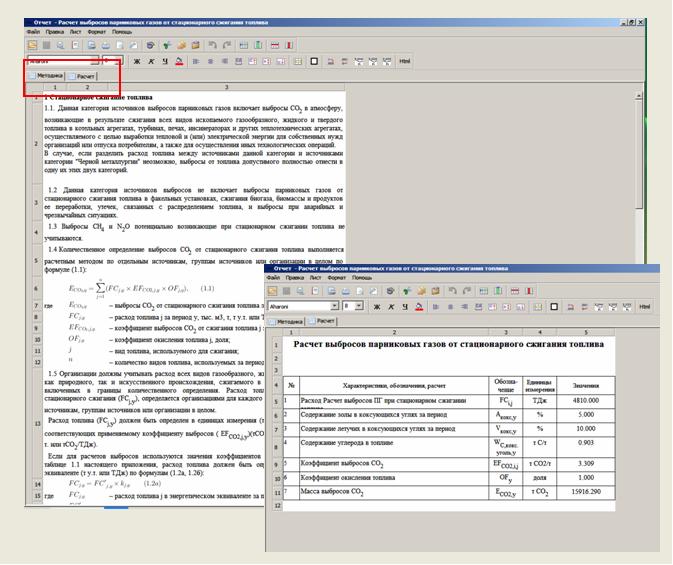Click cell border icon in front toolbar
Image resolution: width=673 pixels, height=565 pixels.
click(552, 306)
